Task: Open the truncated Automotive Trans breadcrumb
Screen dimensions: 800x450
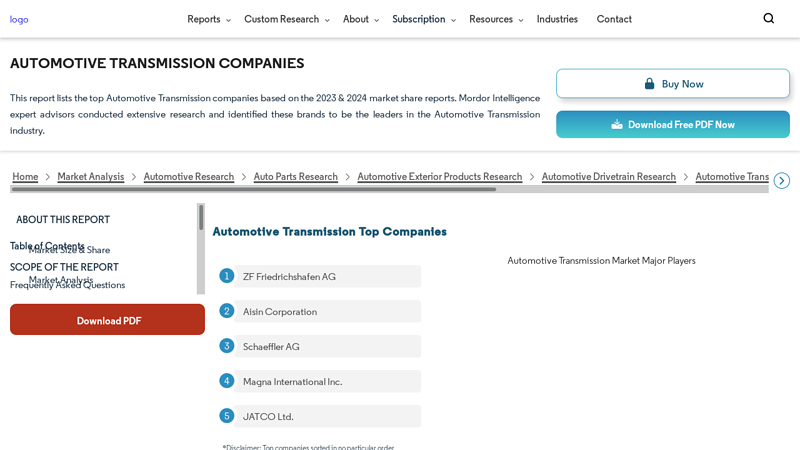Action: point(732,177)
